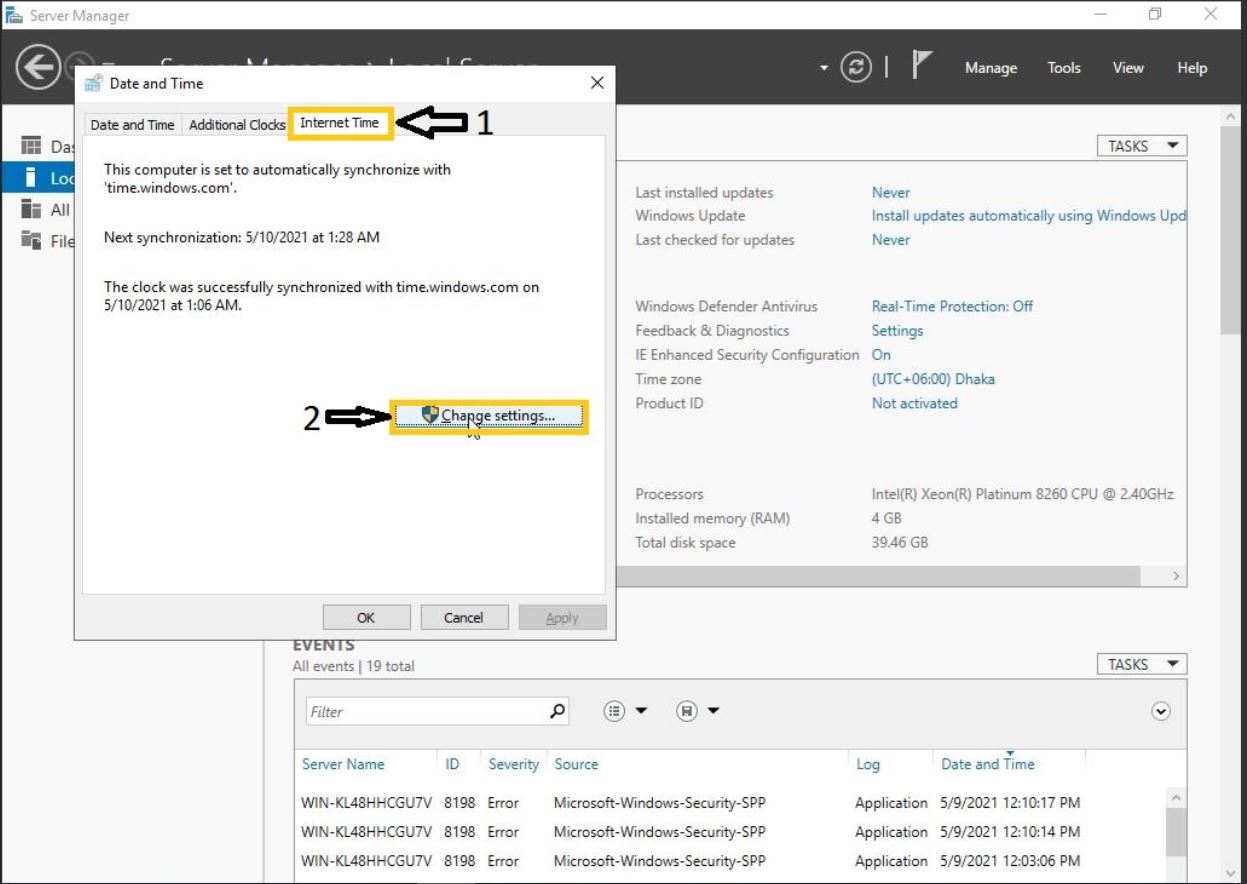The image size is (1247, 884).
Task: Open the save query icon in Events
Action: (x=686, y=711)
